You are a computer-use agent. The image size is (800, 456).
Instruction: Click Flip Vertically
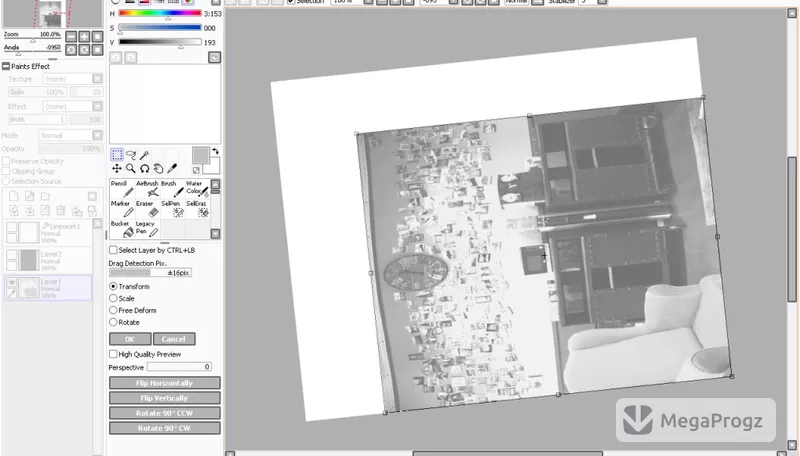[x=165, y=398]
